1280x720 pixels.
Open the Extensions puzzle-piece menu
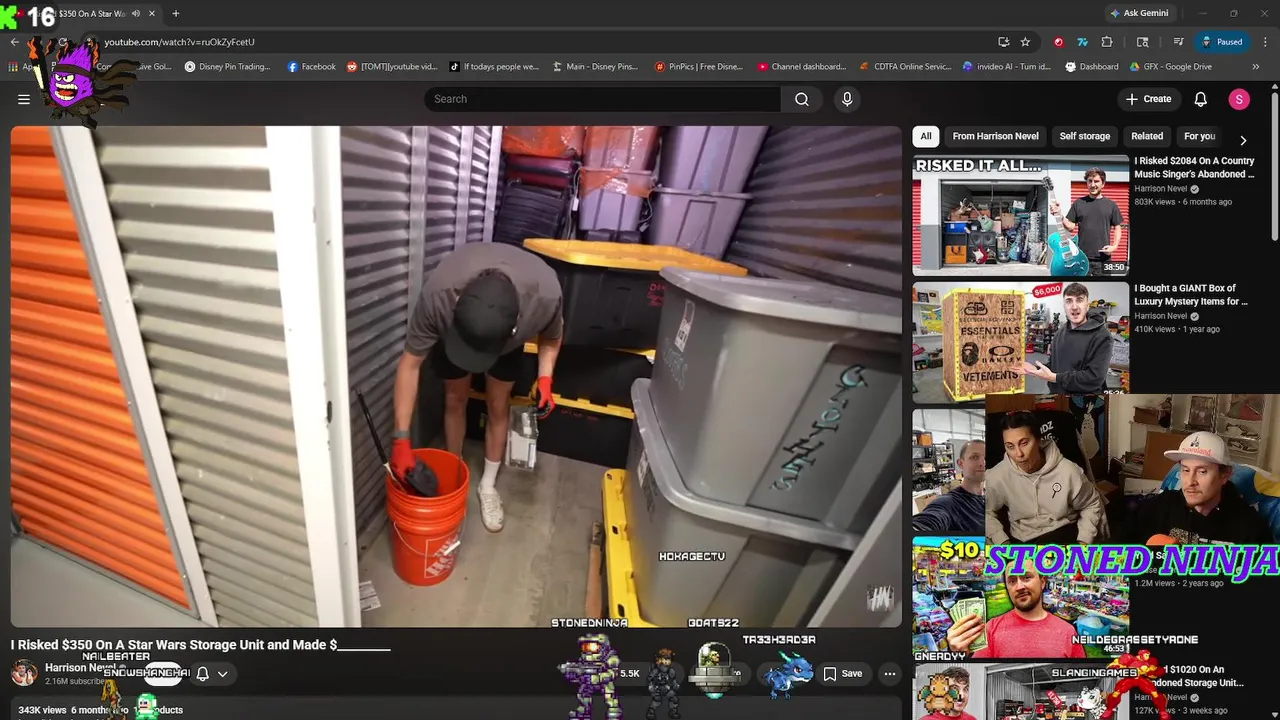coord(1107,42)
